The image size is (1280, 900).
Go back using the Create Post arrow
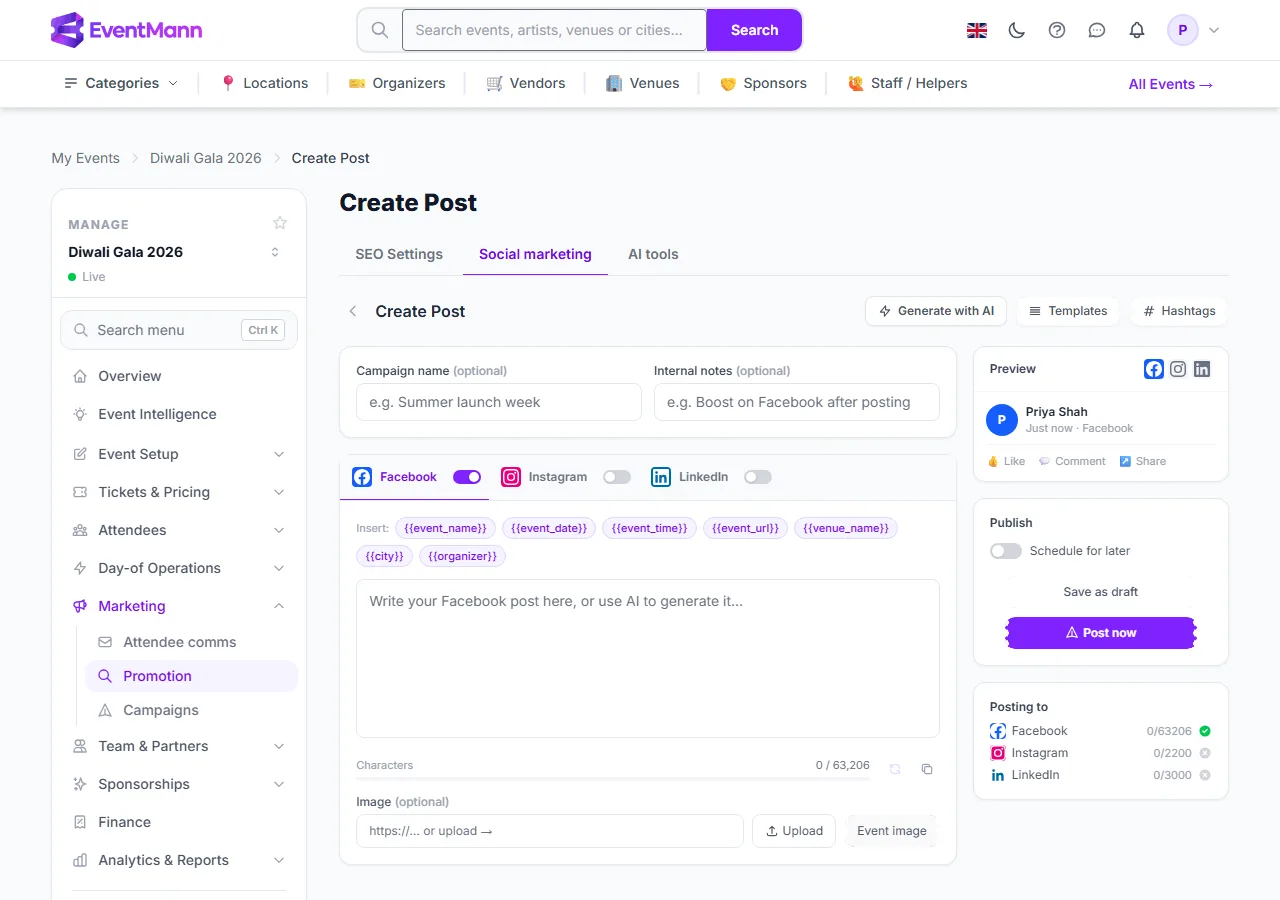coord(353,311)
